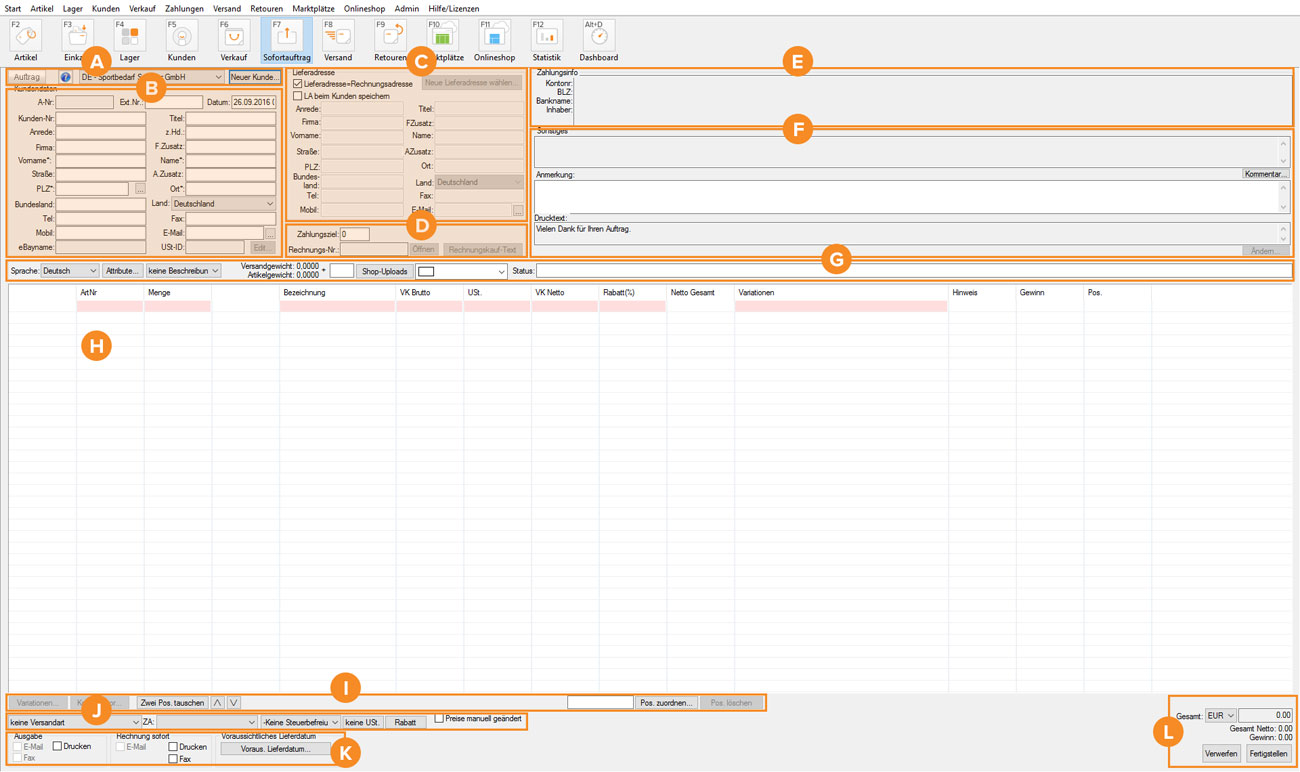Open the EUR currency dropdown

point(1220,716)
